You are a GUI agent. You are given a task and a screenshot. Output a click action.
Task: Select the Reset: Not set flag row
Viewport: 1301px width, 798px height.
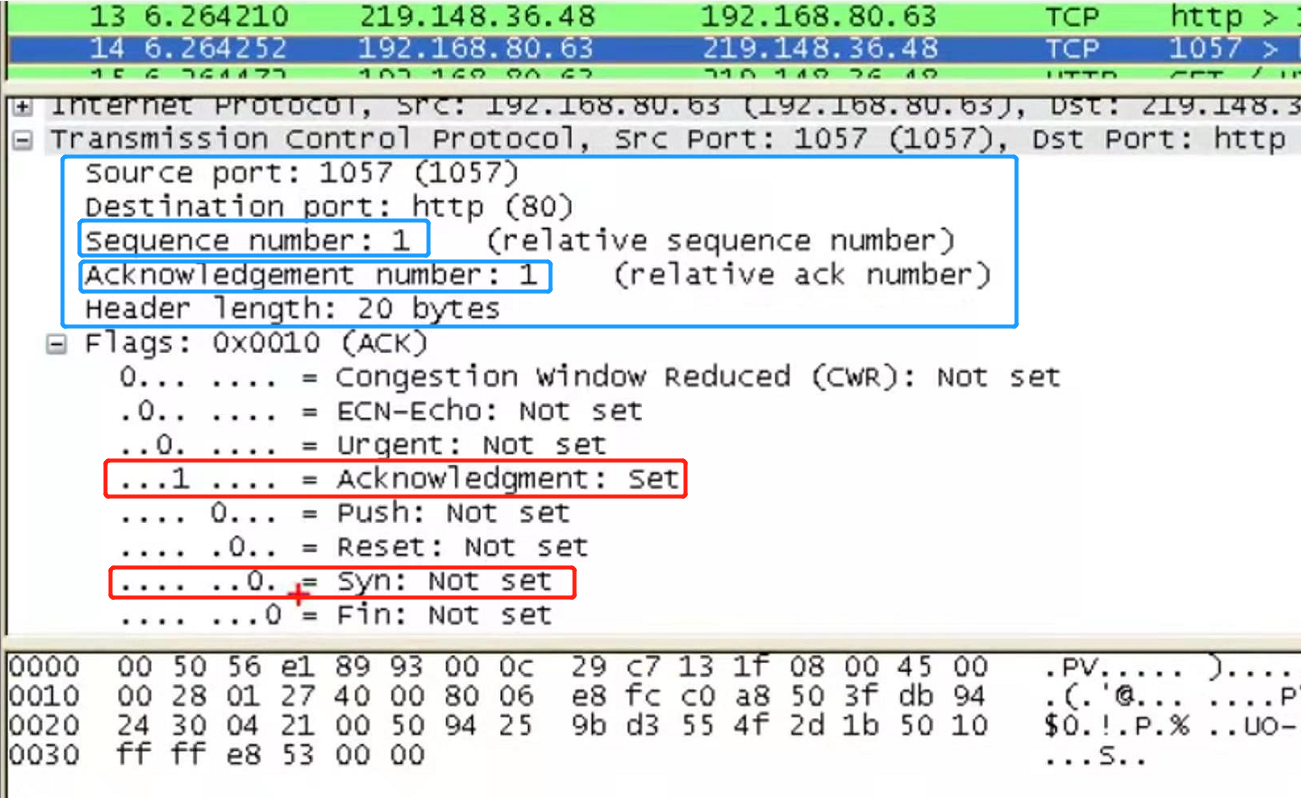pos(353,547)
